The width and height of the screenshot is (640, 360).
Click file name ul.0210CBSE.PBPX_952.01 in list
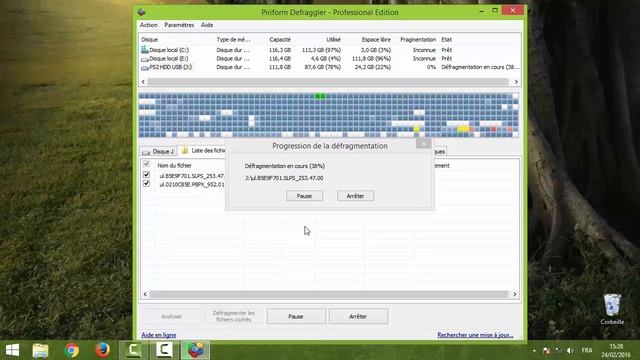pos(192,184)
